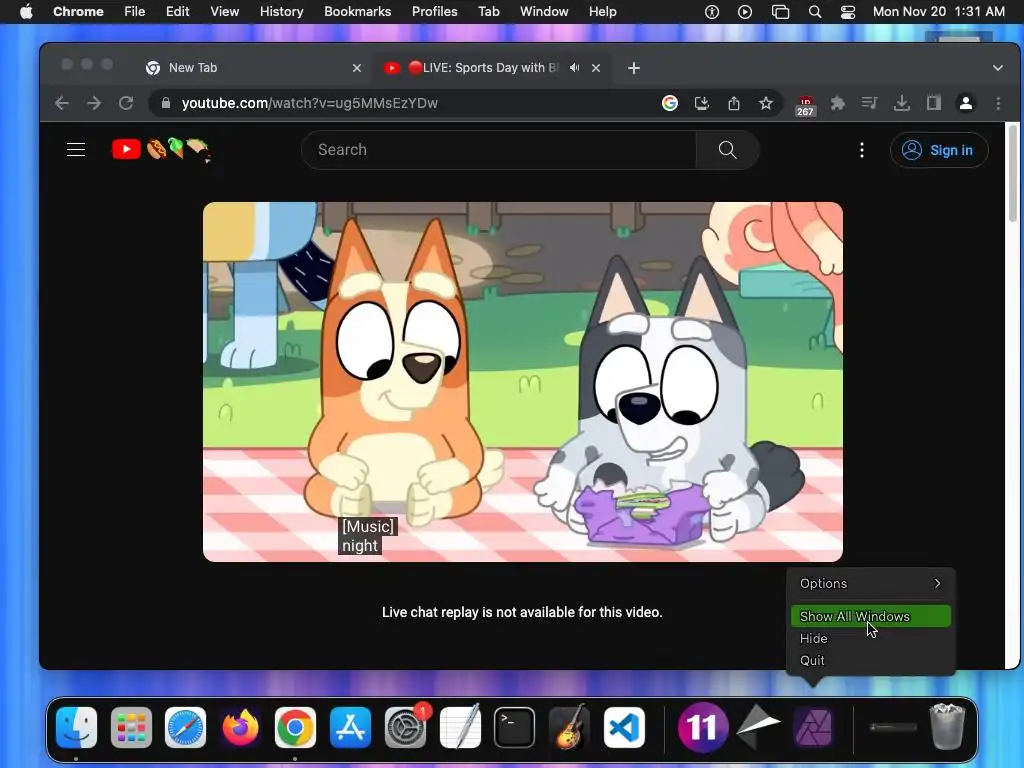The width and height of the screenshot is (1024, 768).
Task: Click the lock icon beside youtube.com
Action: pos(166,103)
